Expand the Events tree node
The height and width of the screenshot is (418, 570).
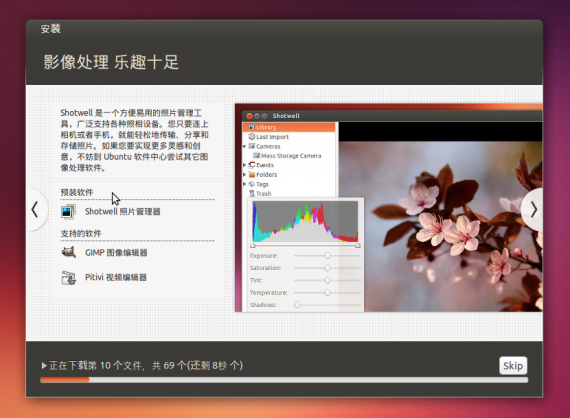pyautogui.click(x=245, y=165)
